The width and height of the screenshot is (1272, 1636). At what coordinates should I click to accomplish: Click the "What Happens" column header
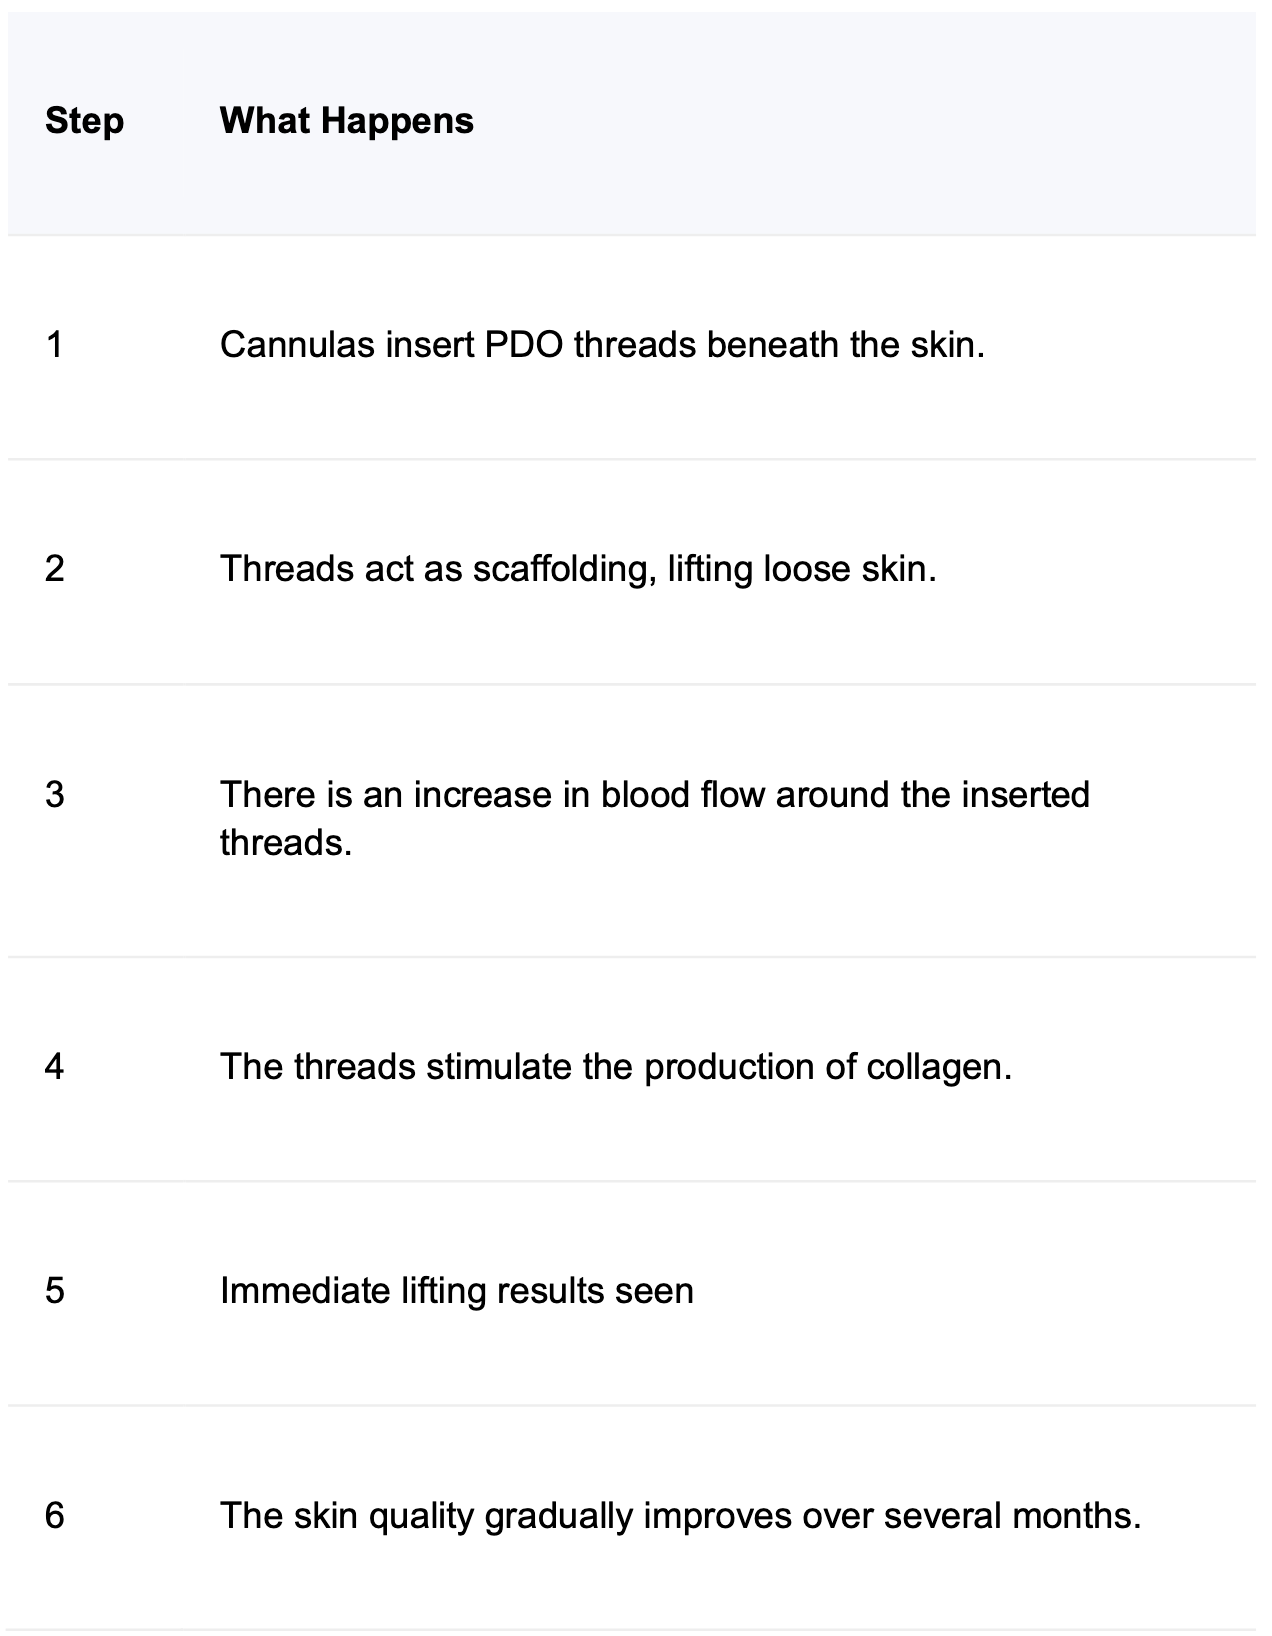(x=346, y=121)
